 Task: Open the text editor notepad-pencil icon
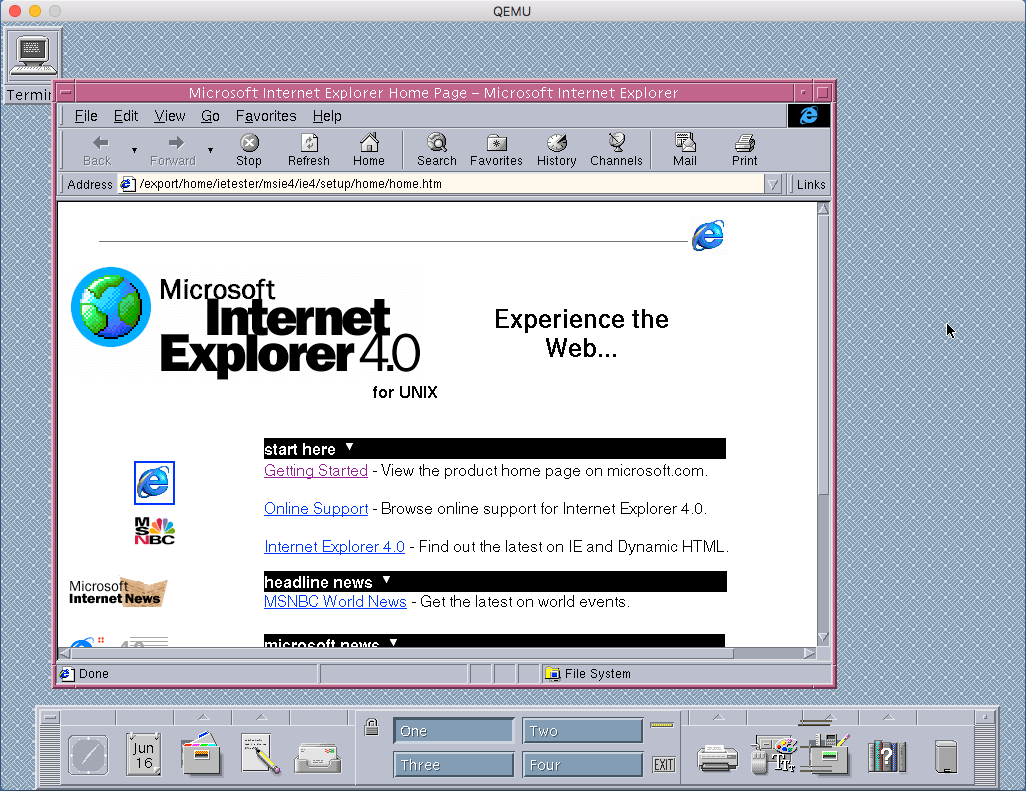[x=260, y=754]
